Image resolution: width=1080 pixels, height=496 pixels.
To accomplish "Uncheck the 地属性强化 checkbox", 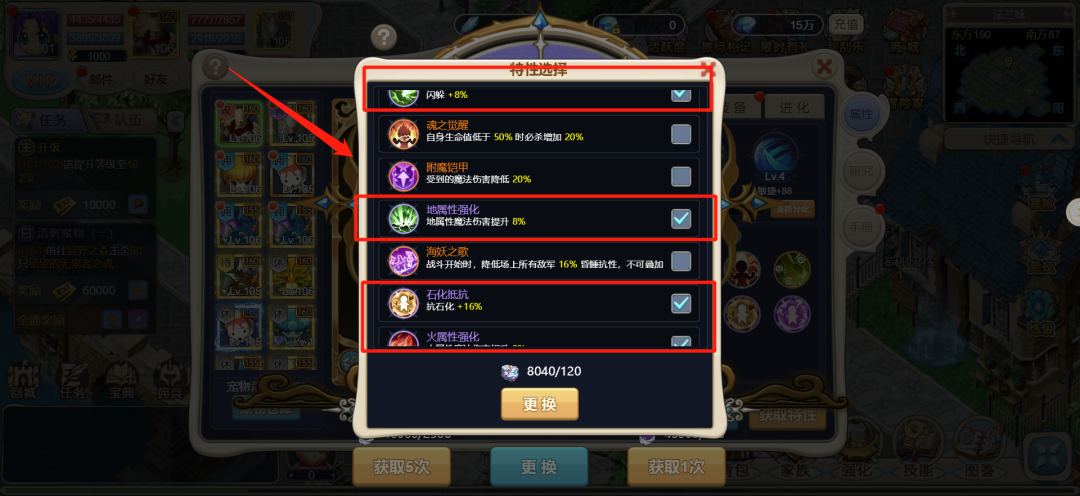I will (x=681, y=218).
